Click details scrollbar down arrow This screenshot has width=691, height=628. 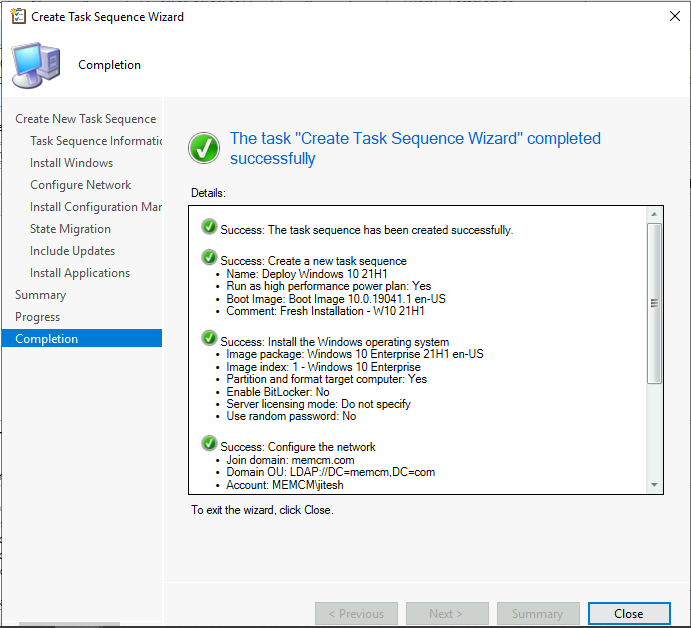coord(654,485)
